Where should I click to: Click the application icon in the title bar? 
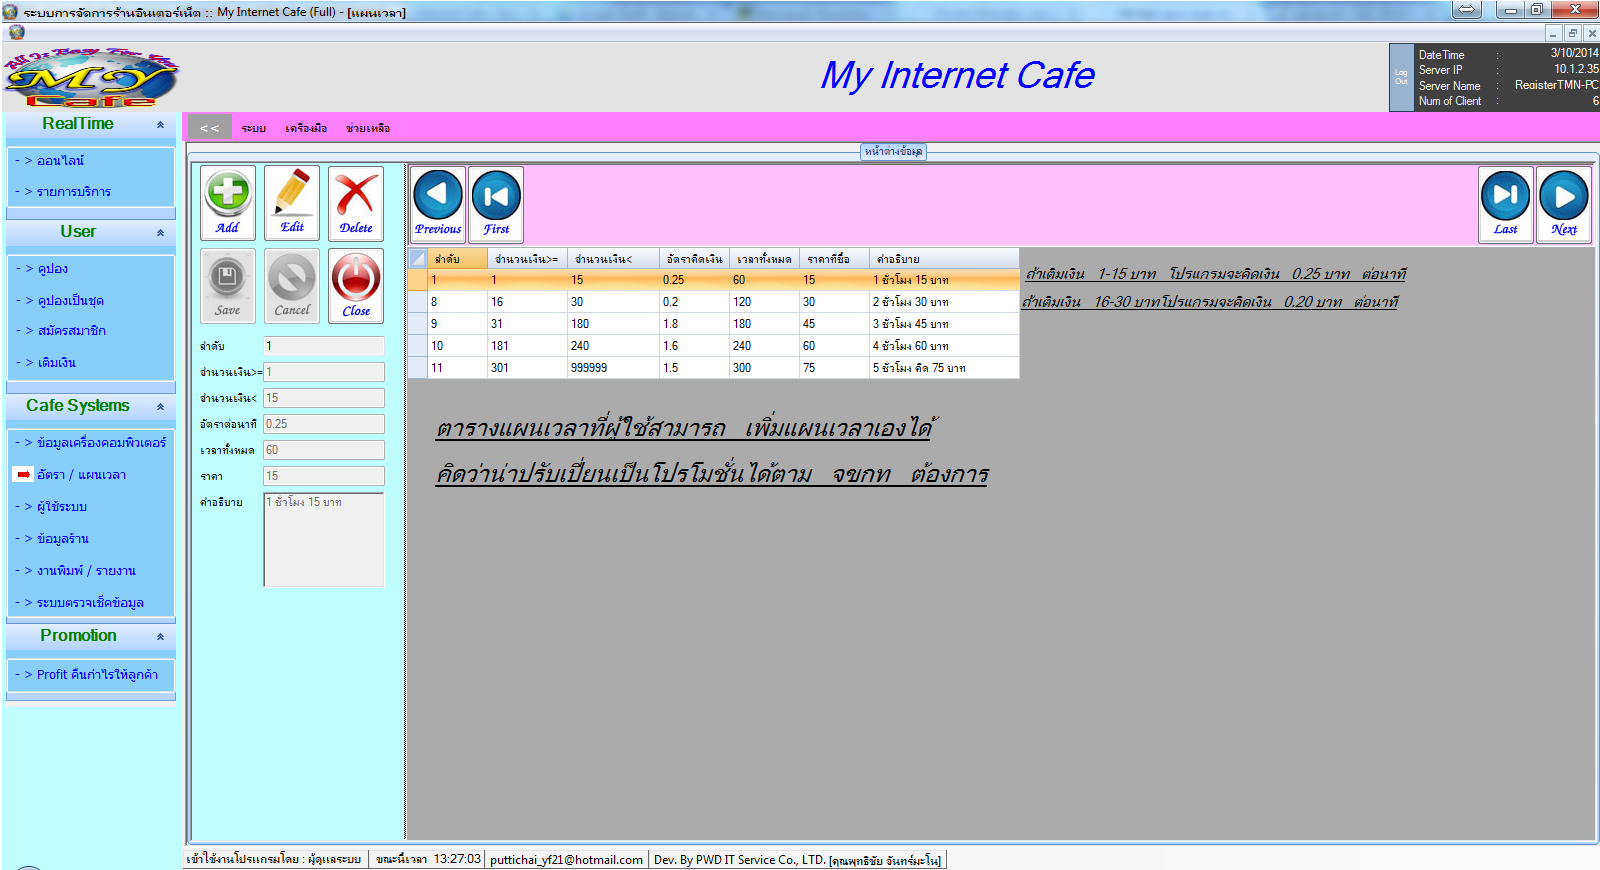(x=10, y=12)
